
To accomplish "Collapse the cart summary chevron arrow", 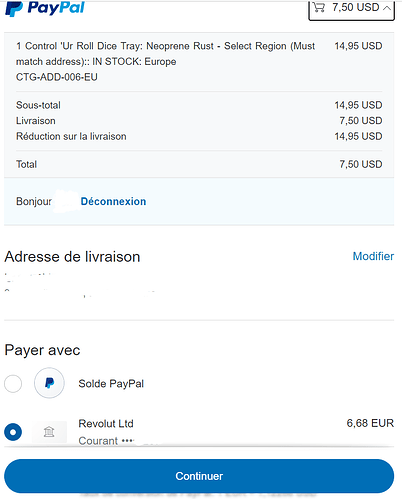I will [387, 8].
